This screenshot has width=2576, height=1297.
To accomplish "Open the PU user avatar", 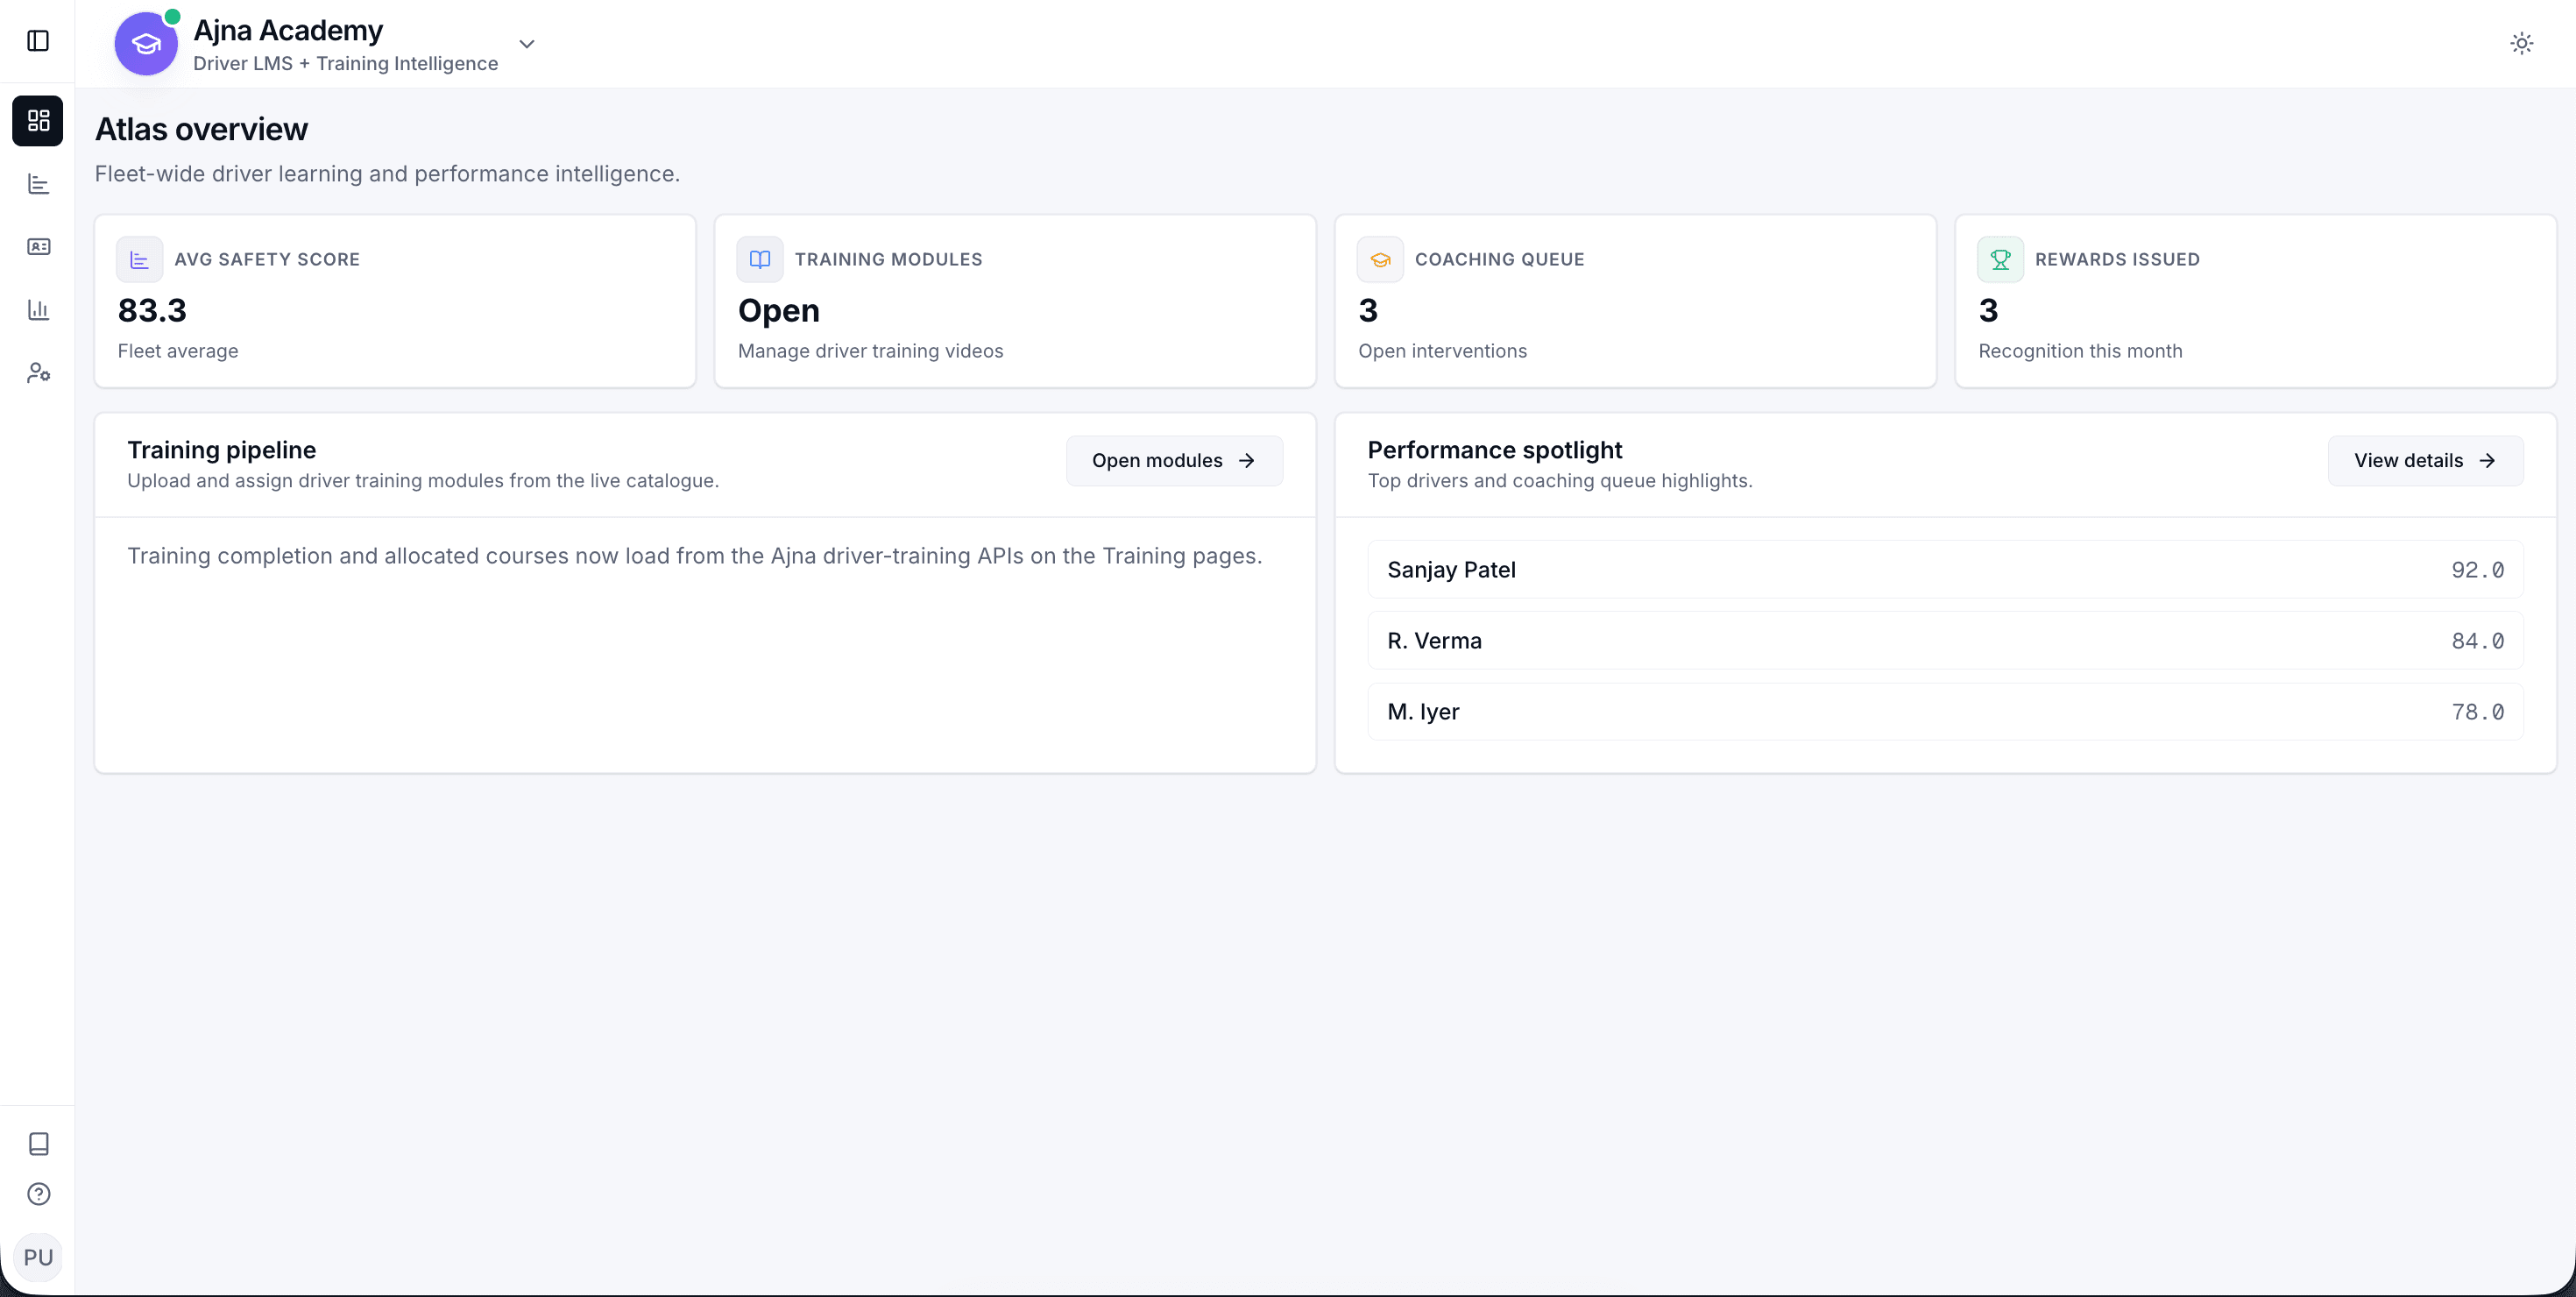I will click(x=38, y=1257).
